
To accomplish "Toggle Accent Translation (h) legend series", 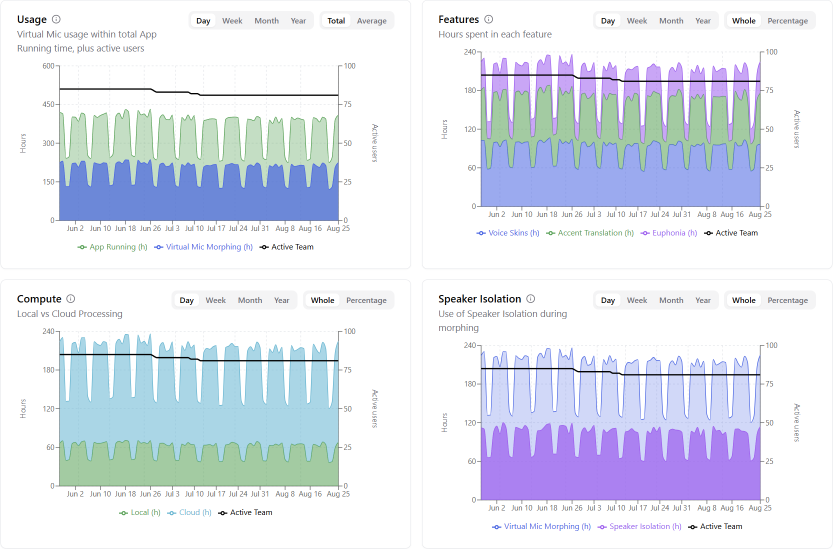I will 590,233.
